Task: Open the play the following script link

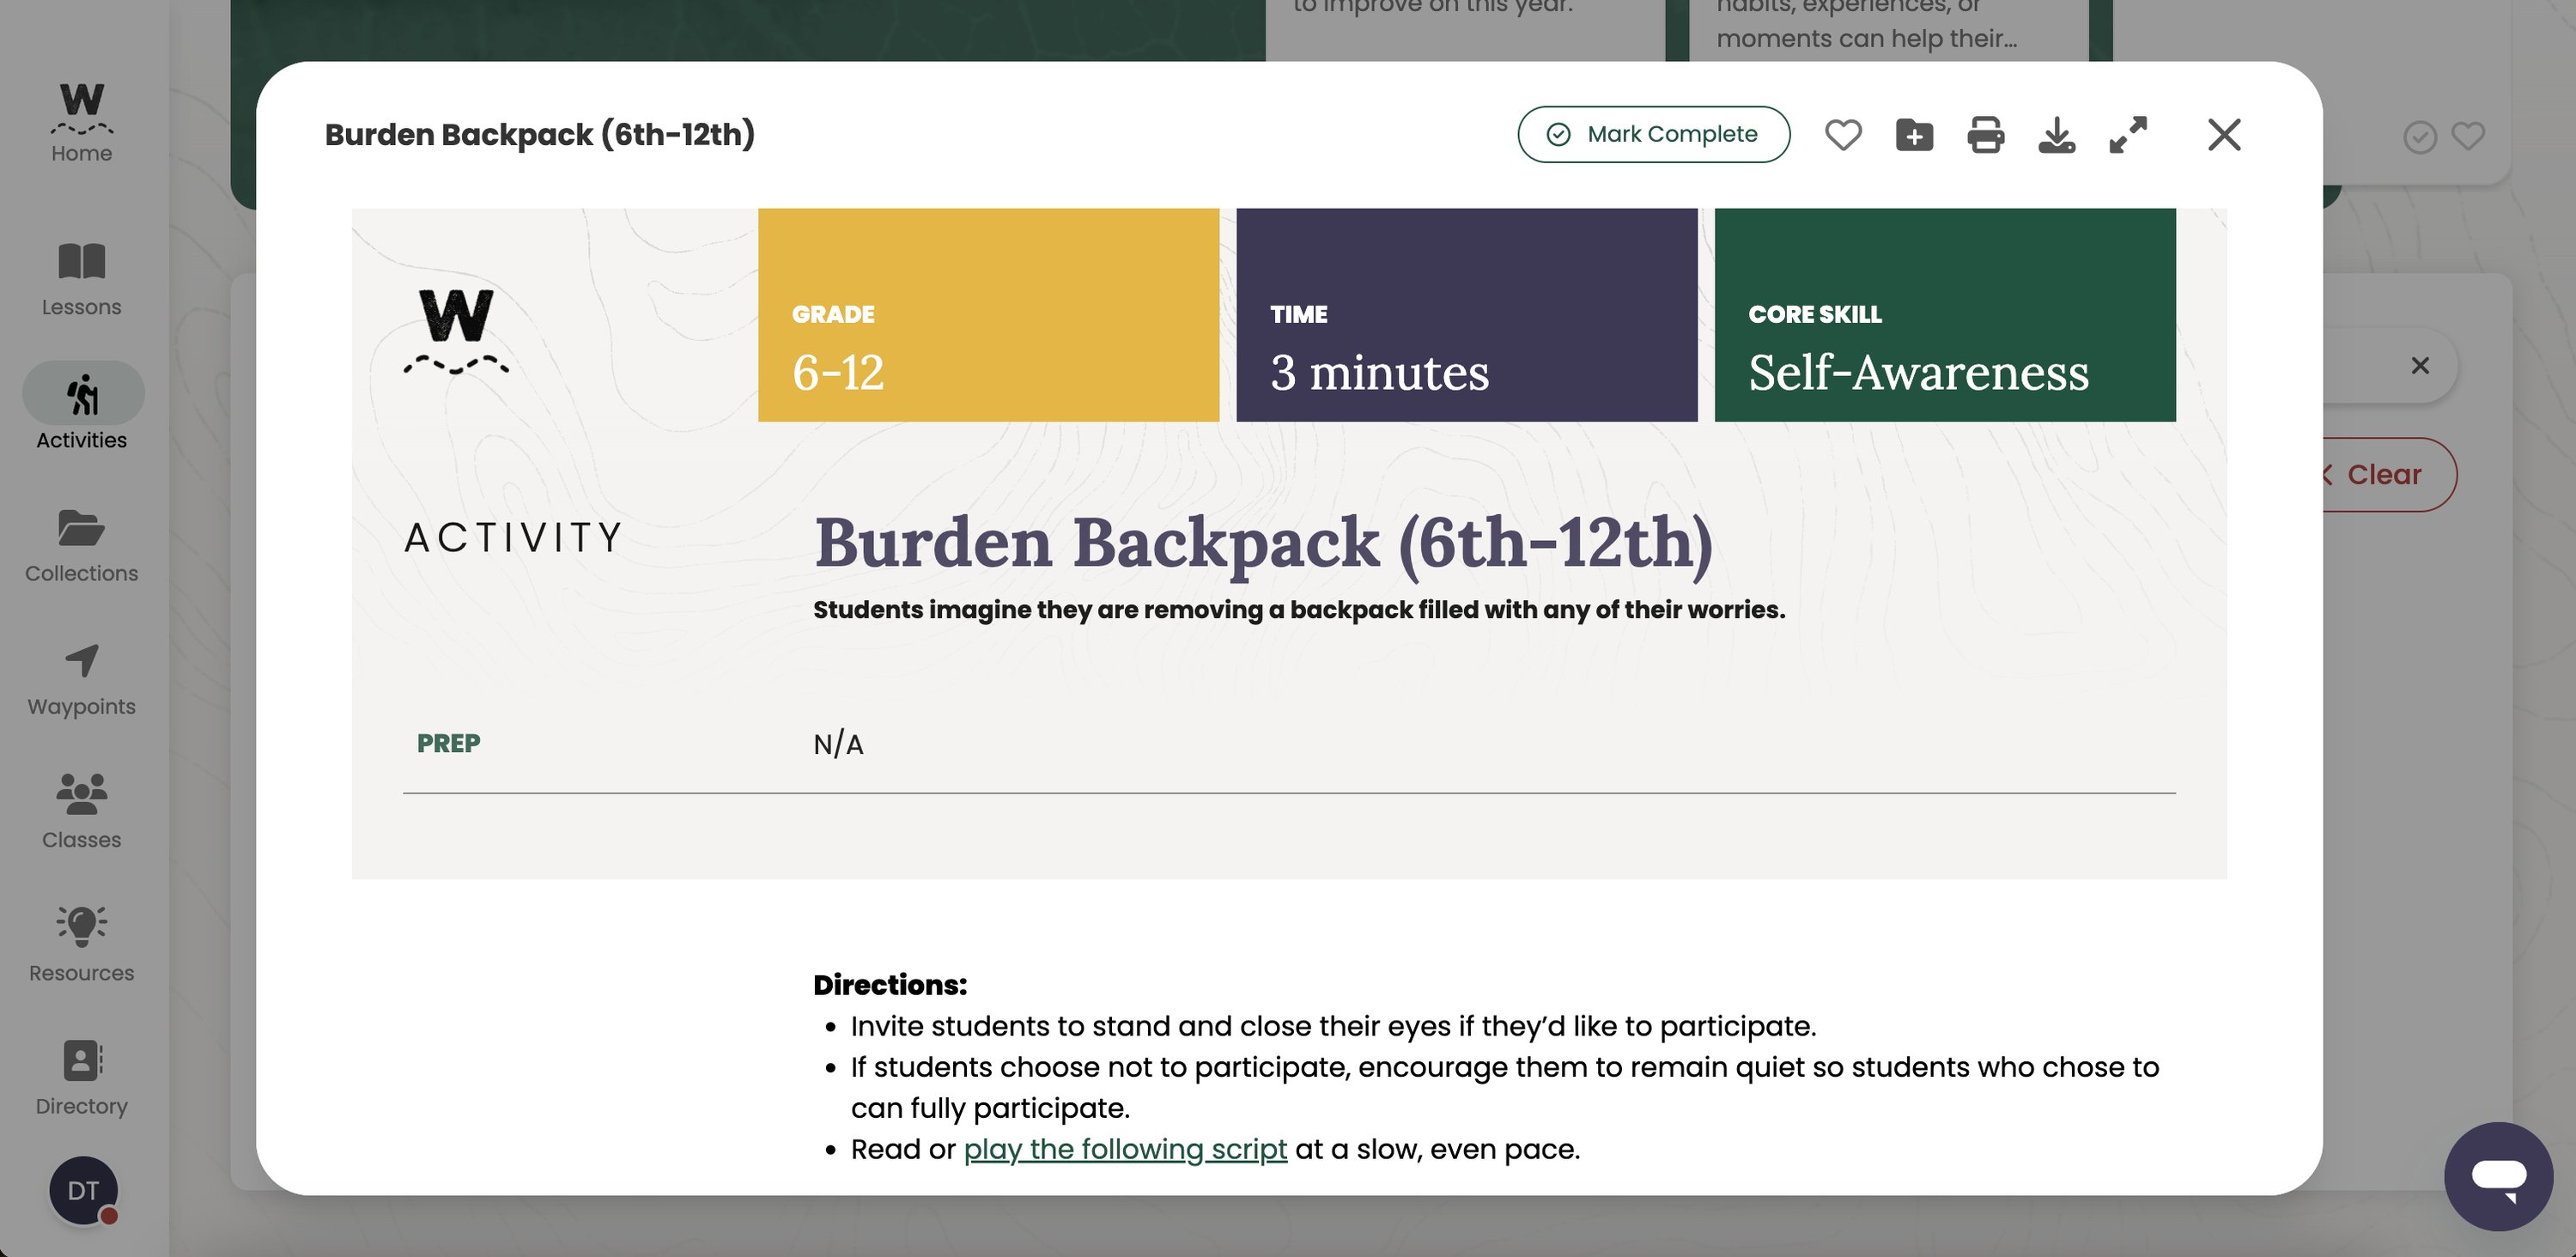Action: (1124, 1149)
